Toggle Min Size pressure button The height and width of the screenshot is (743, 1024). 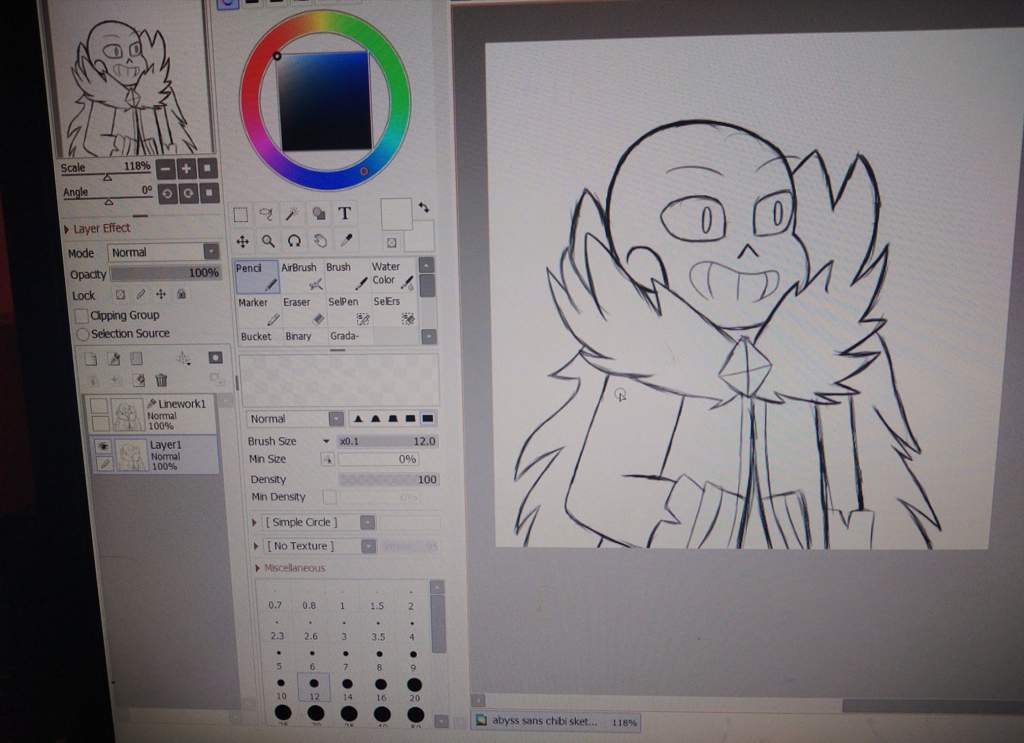327,460
